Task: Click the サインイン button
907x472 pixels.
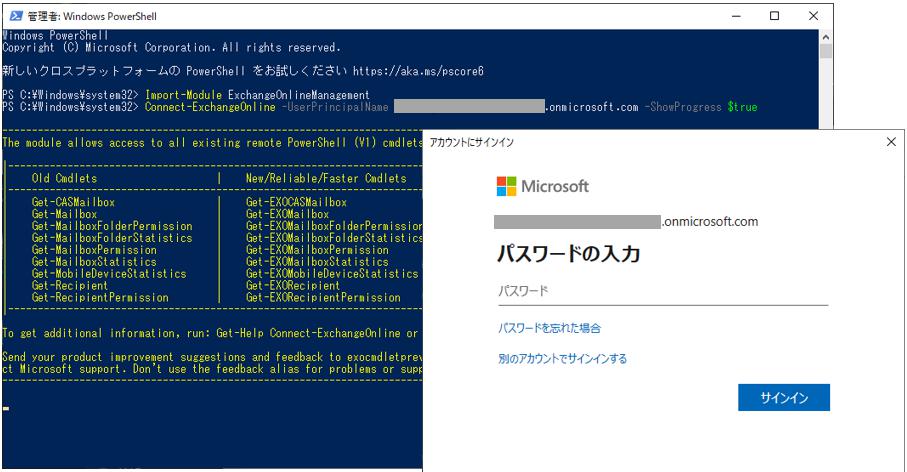Action: tap(784, 397)
